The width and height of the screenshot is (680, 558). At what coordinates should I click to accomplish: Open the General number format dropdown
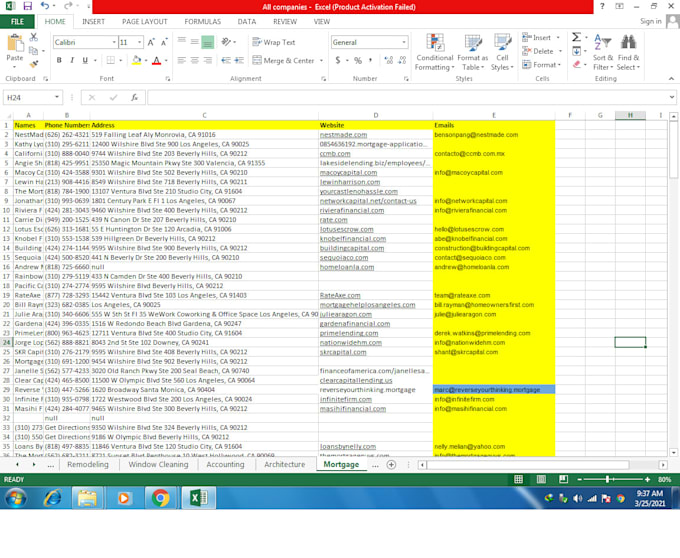(404, 42)
